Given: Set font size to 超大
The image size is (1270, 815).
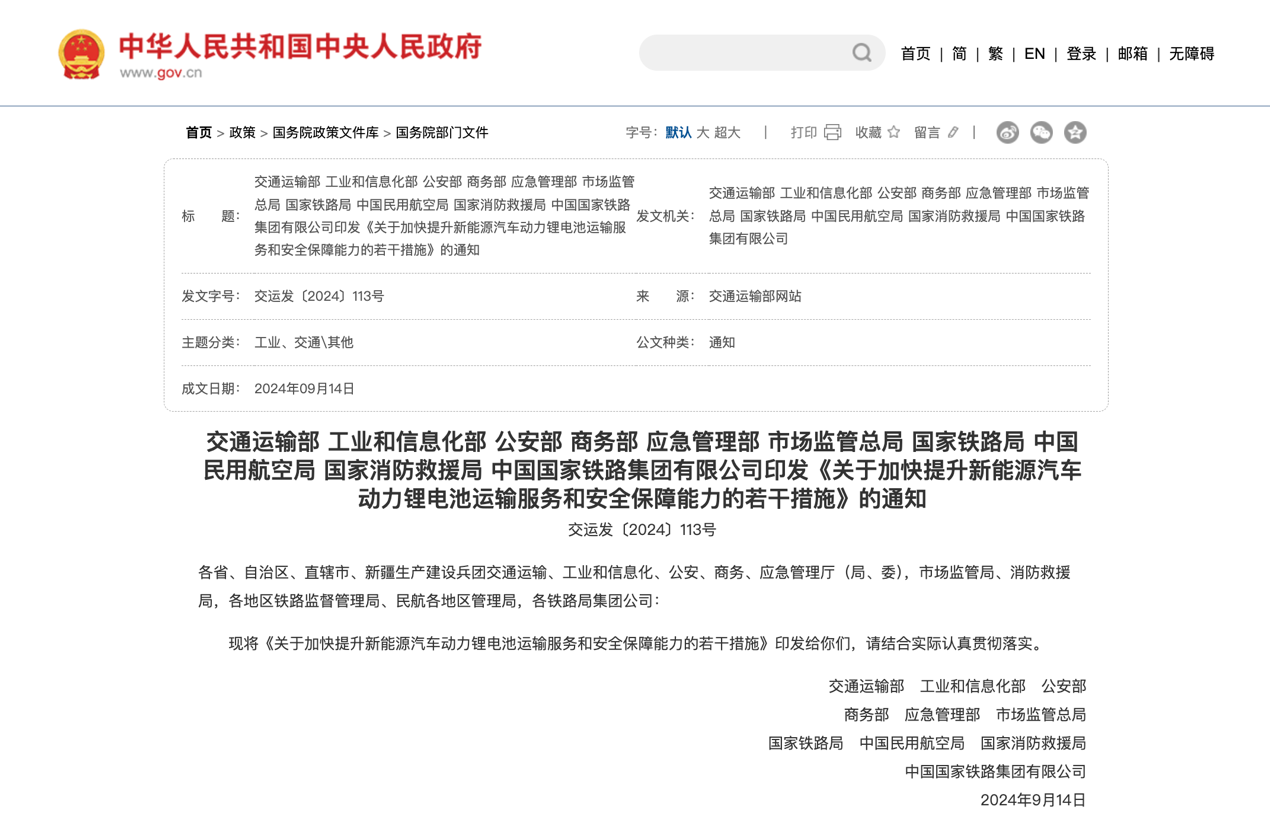Looking at the screenshot, I should (727, 132).
